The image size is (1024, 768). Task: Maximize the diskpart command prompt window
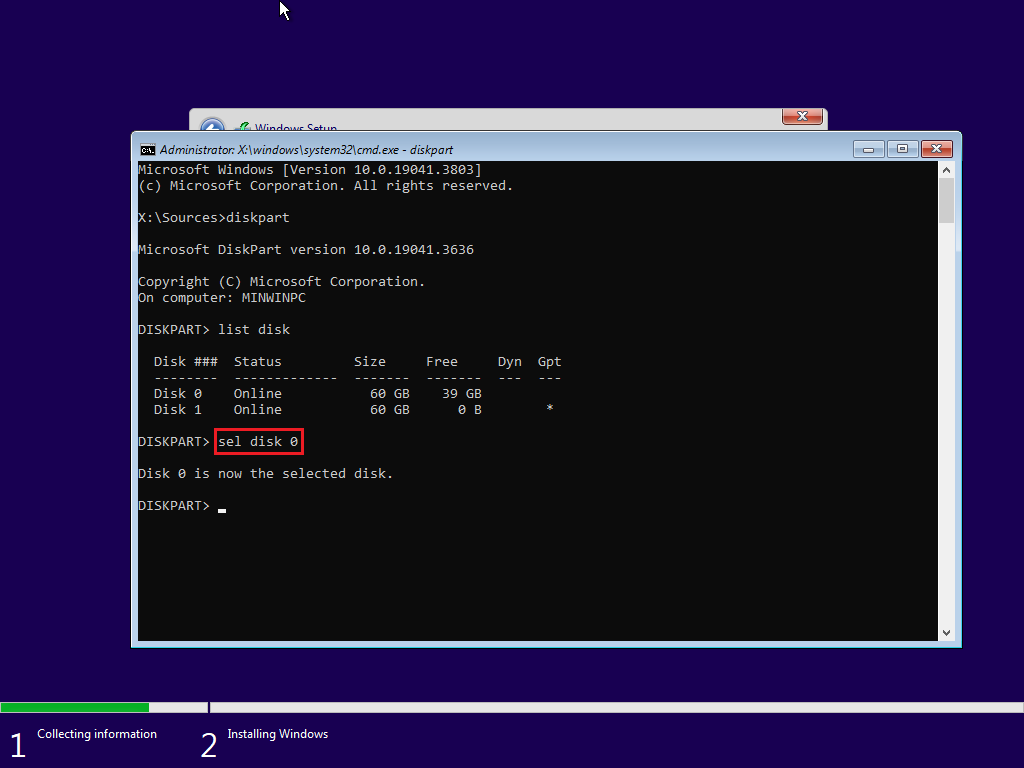pyautogui.click(x=902, y=150)
